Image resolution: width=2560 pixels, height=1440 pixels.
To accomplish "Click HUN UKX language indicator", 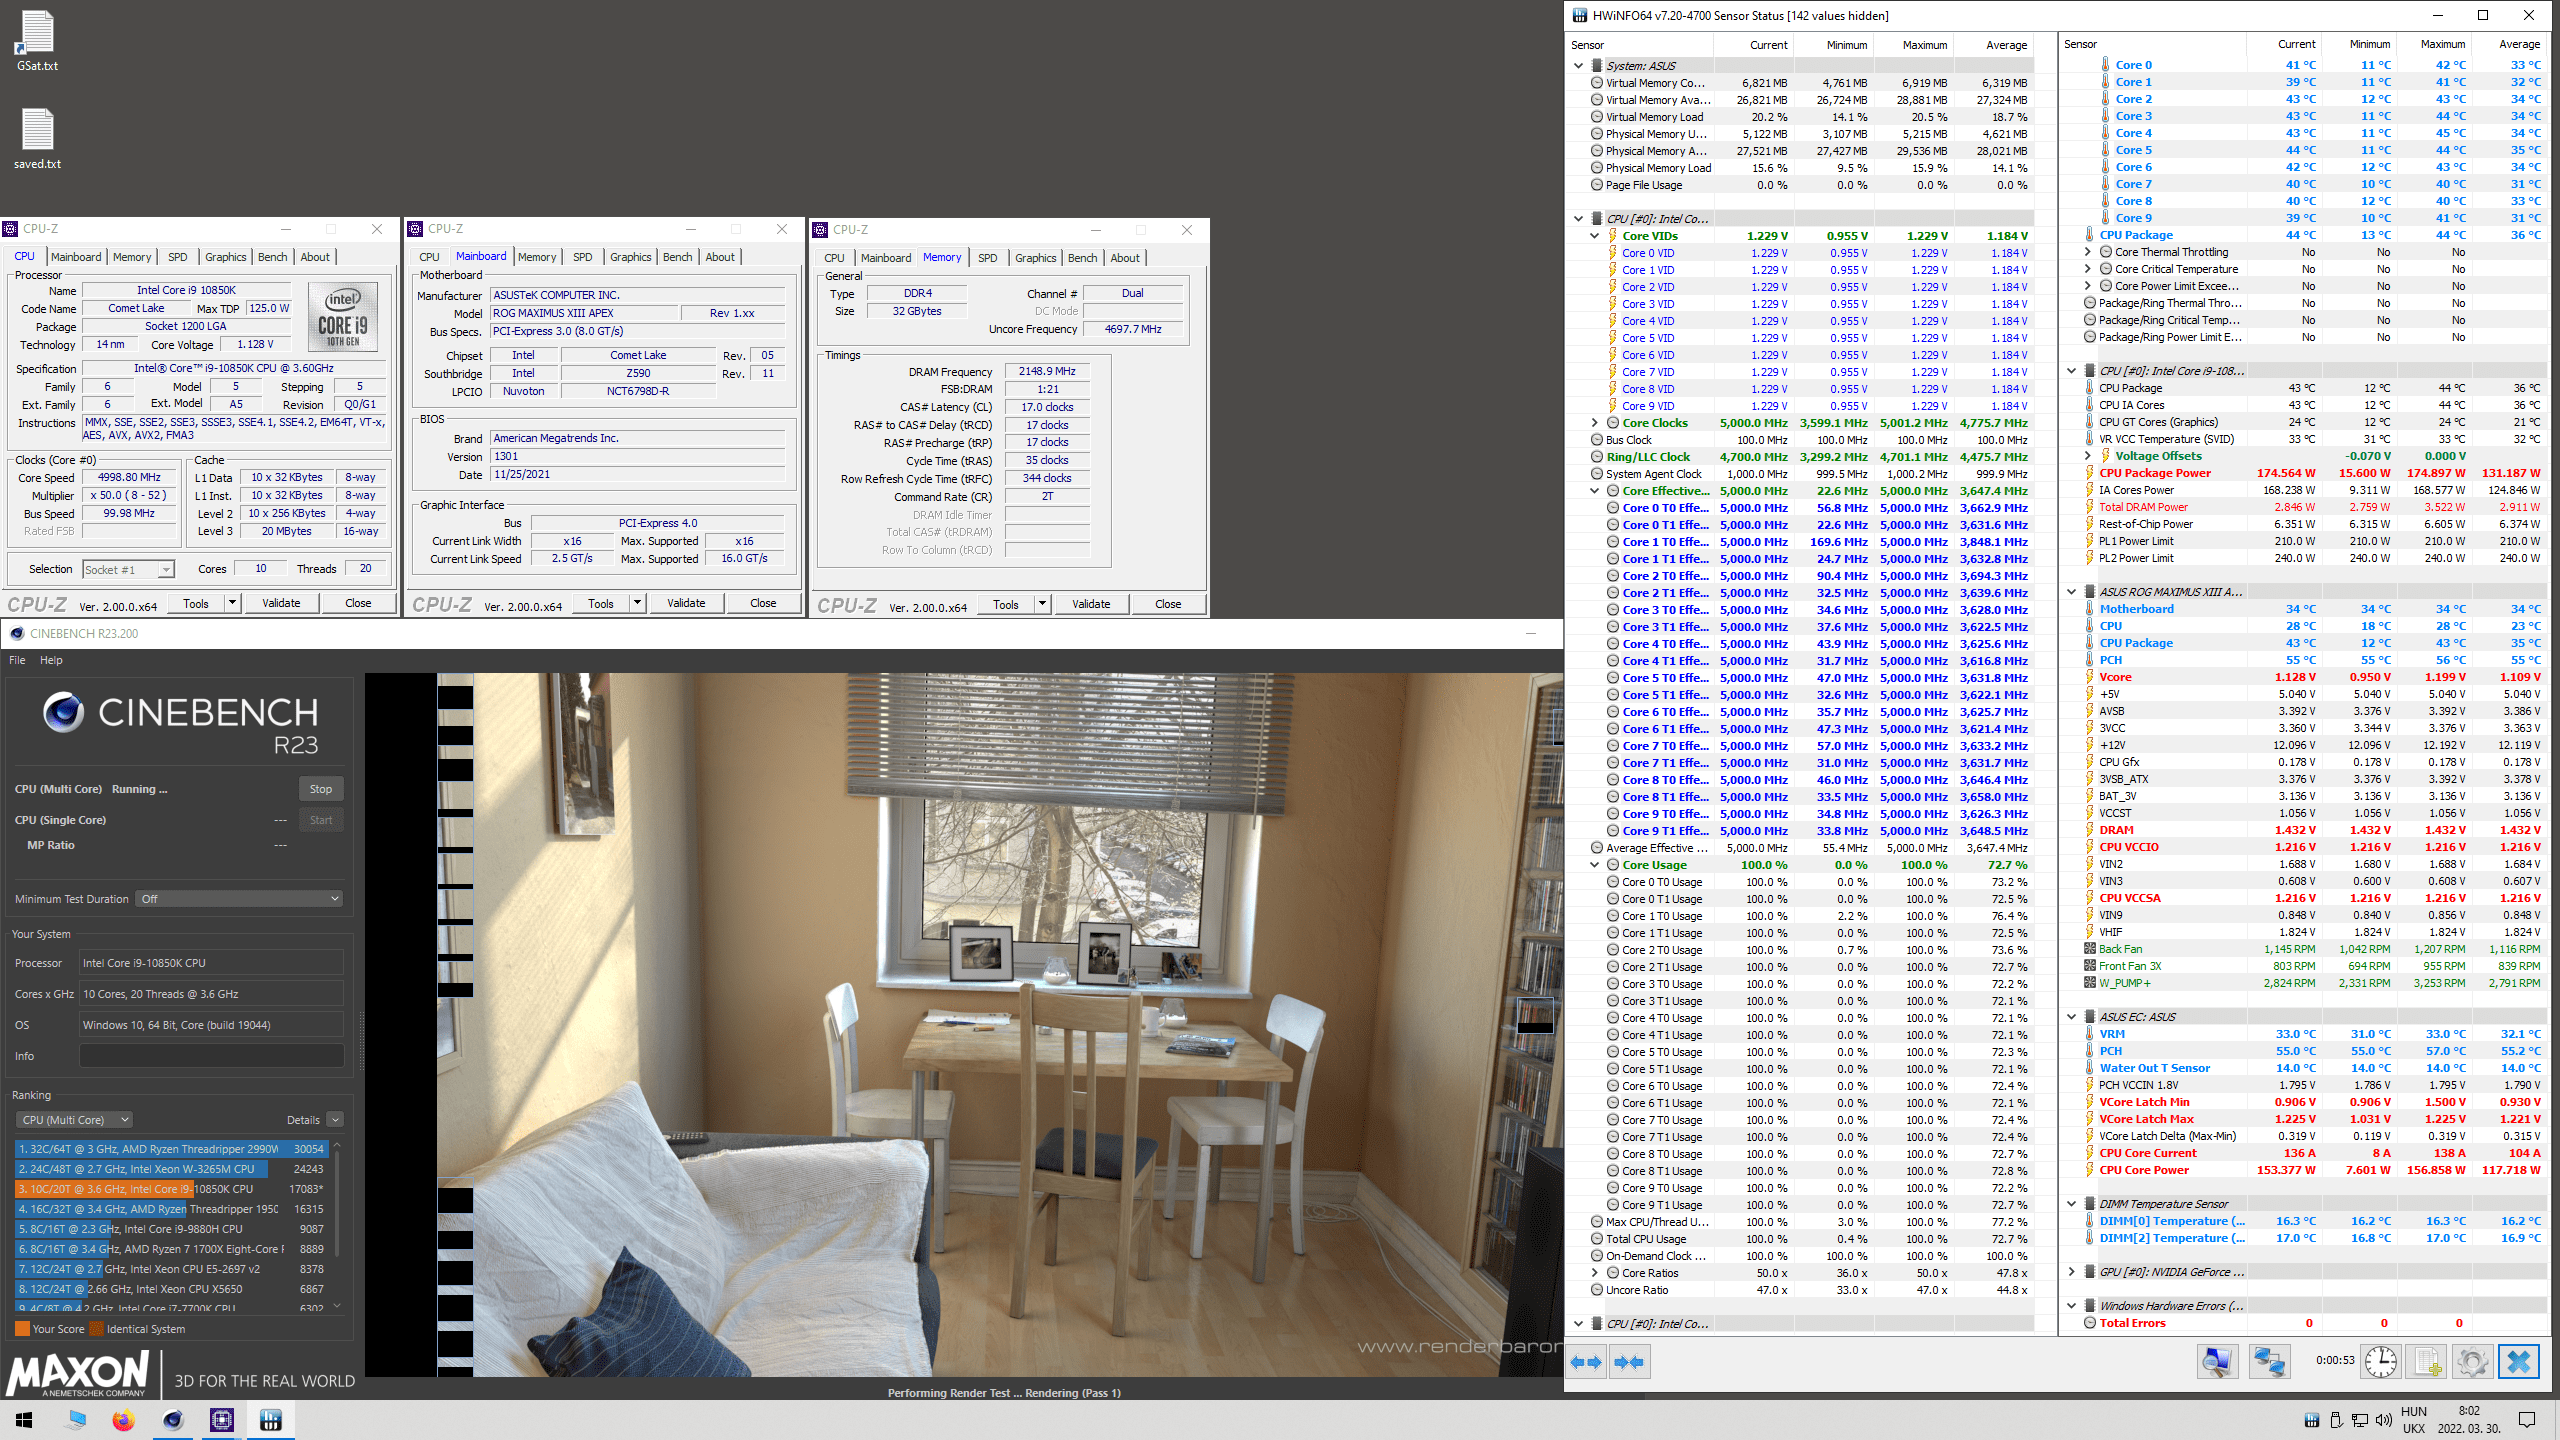I will click(x=2414, y=1420).
